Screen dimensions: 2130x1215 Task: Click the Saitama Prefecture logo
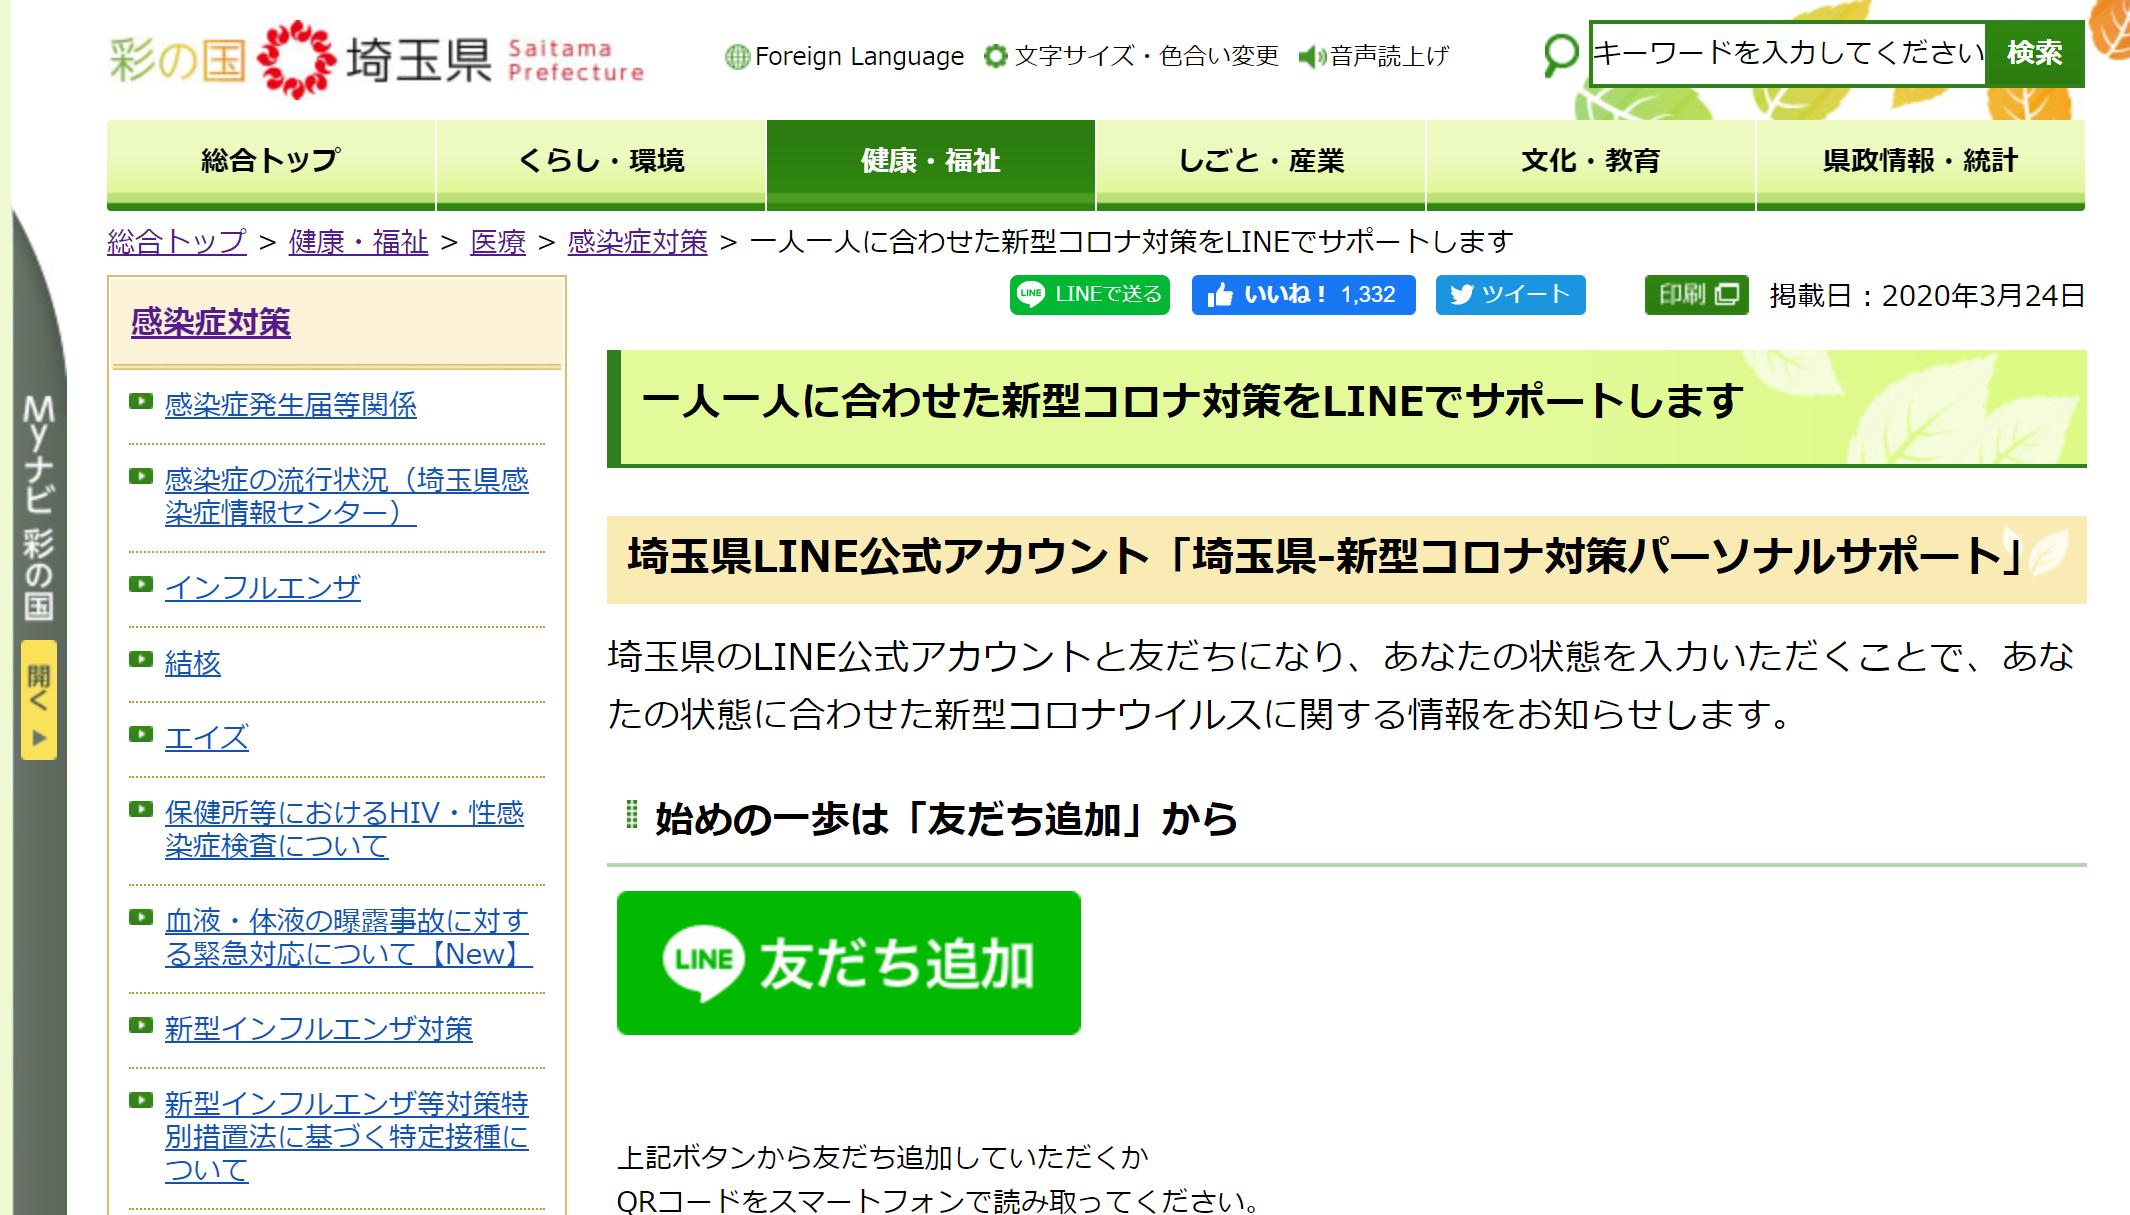point(376,59)
